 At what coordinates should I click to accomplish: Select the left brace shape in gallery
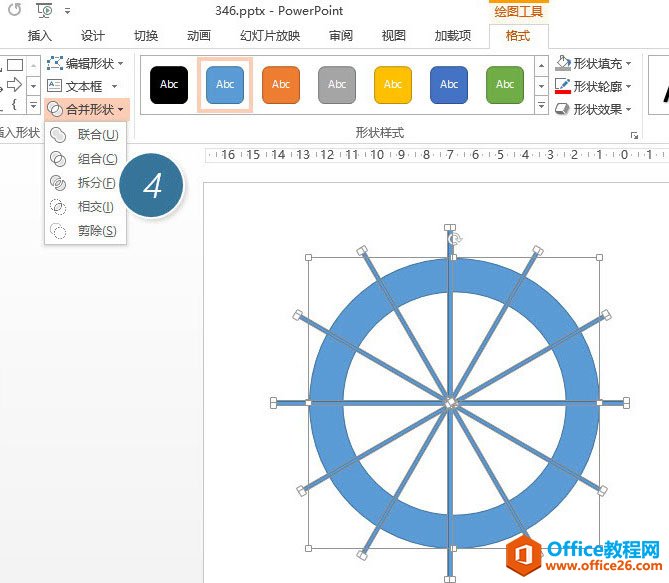(x=14, y=104)
